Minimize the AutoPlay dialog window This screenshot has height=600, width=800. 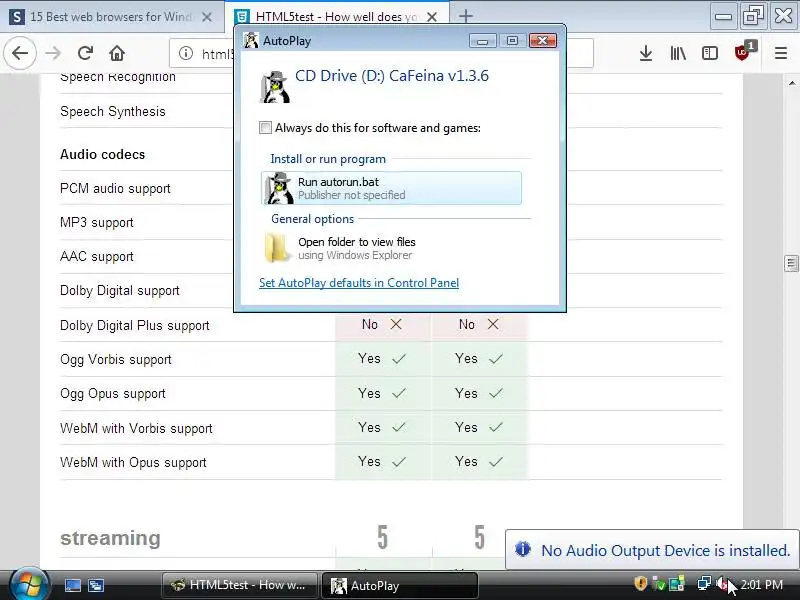click(x=482, y=40)
